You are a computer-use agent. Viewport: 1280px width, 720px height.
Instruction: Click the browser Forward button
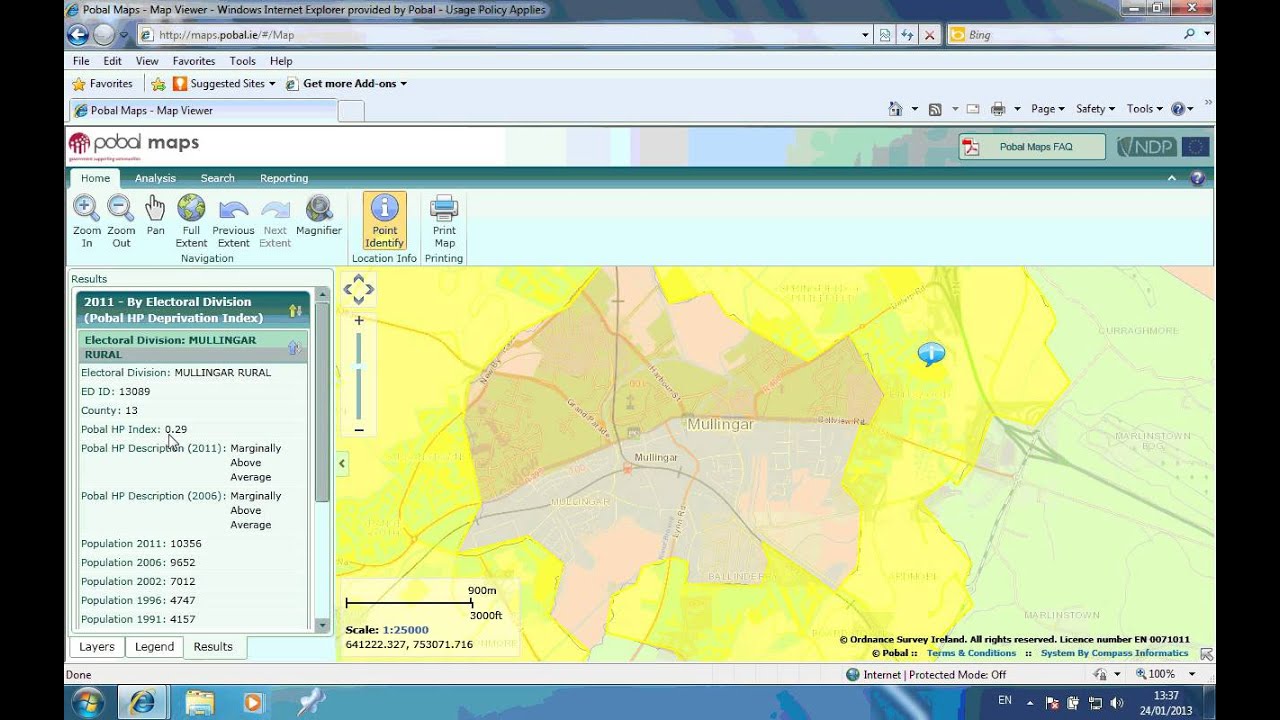pos(104,34)
